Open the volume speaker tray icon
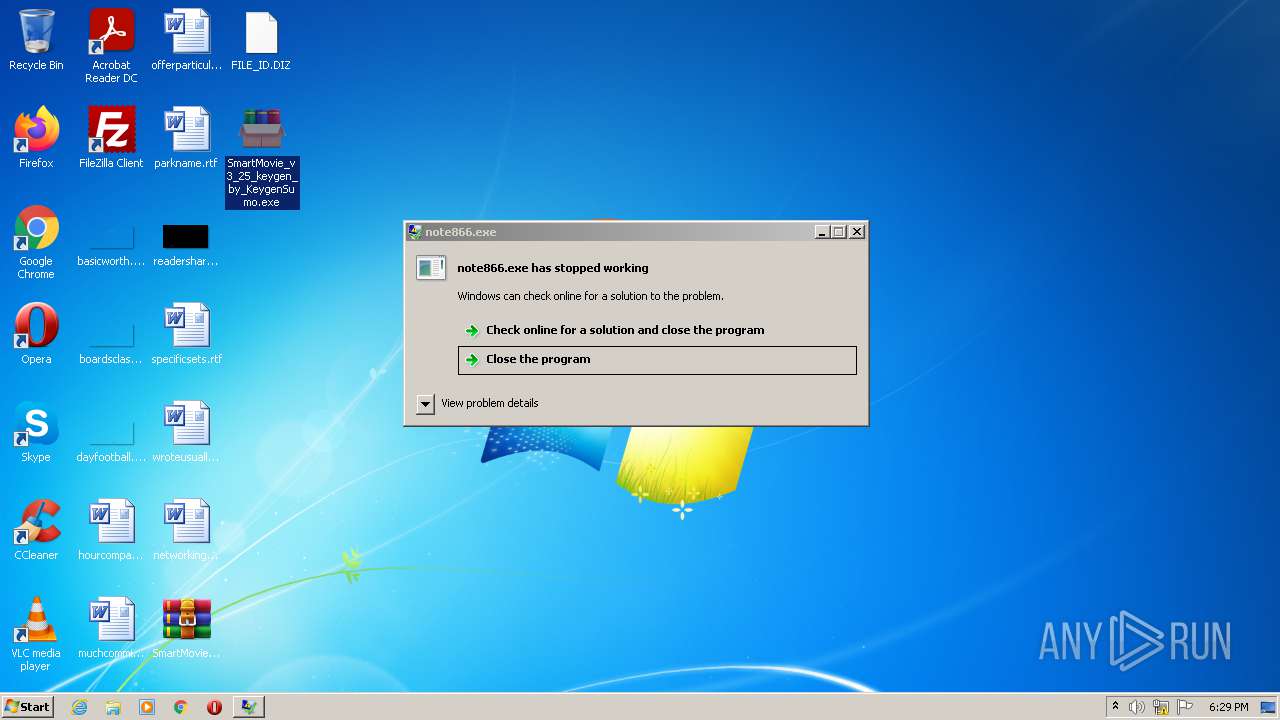The width and height of the screenshot is (1280, 720). 1136,707
